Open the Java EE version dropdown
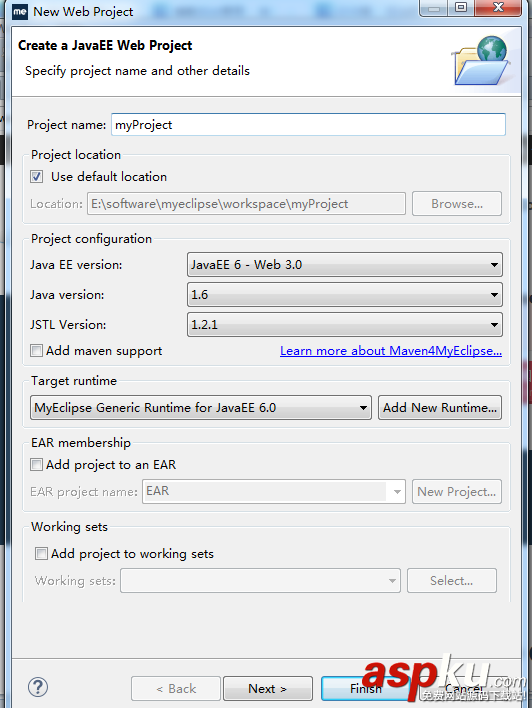 tap(345, 265)
